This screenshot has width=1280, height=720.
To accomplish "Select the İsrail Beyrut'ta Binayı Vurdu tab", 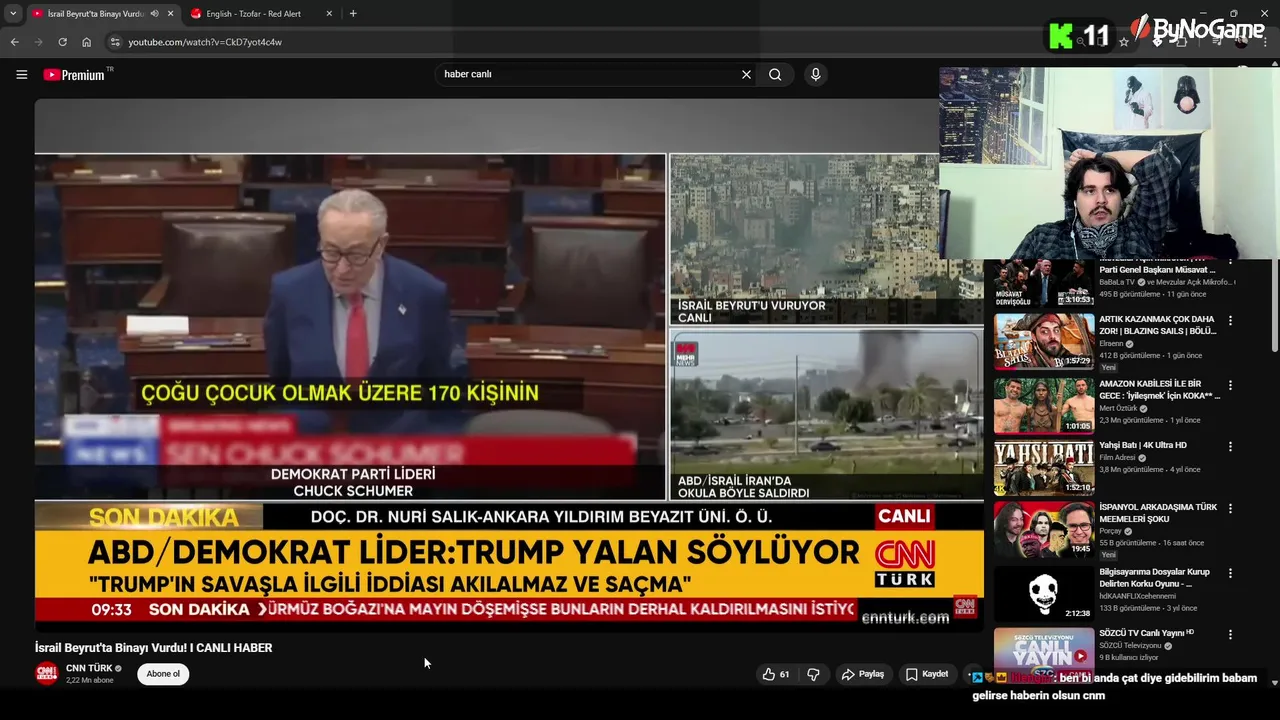I will [95, 14].
